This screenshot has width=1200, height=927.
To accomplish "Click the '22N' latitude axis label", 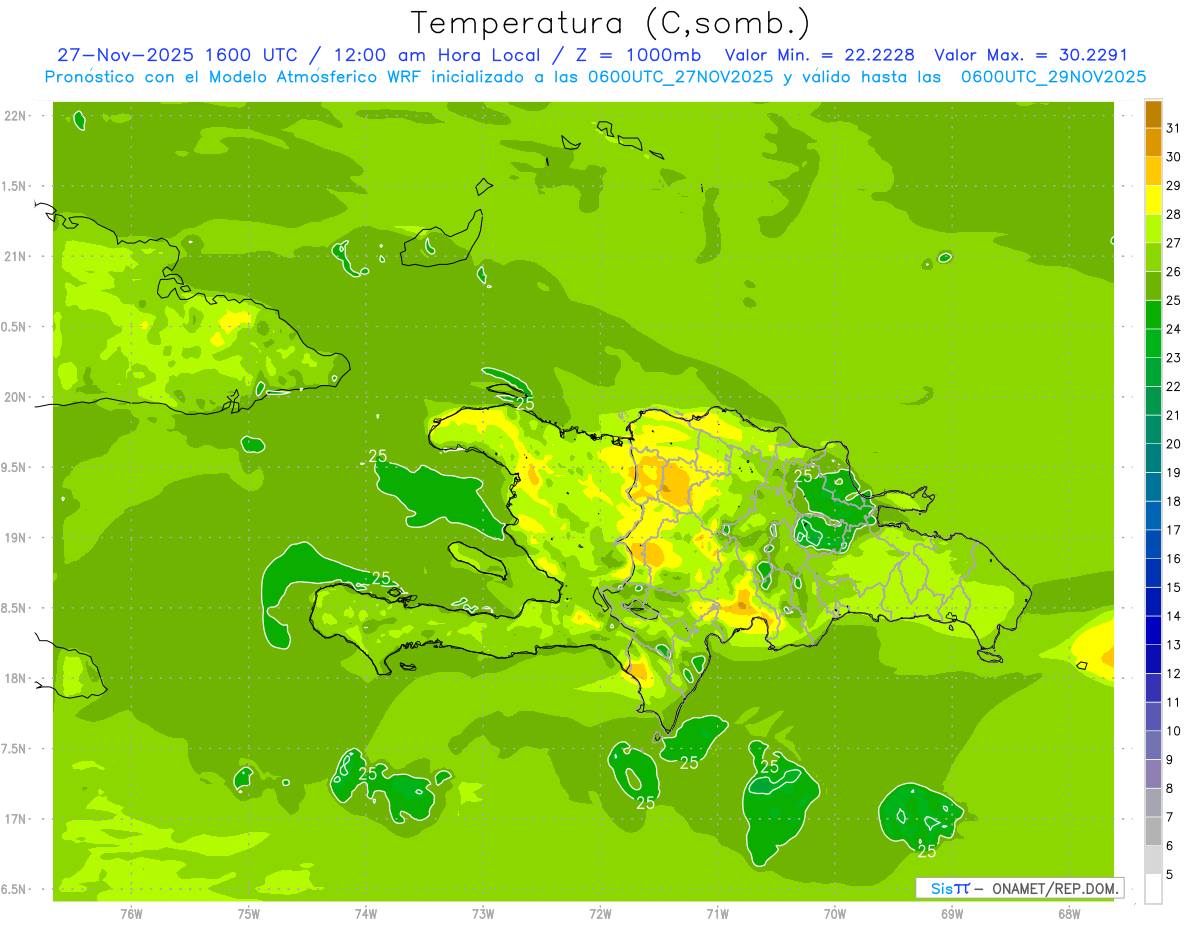I will 15,116.
